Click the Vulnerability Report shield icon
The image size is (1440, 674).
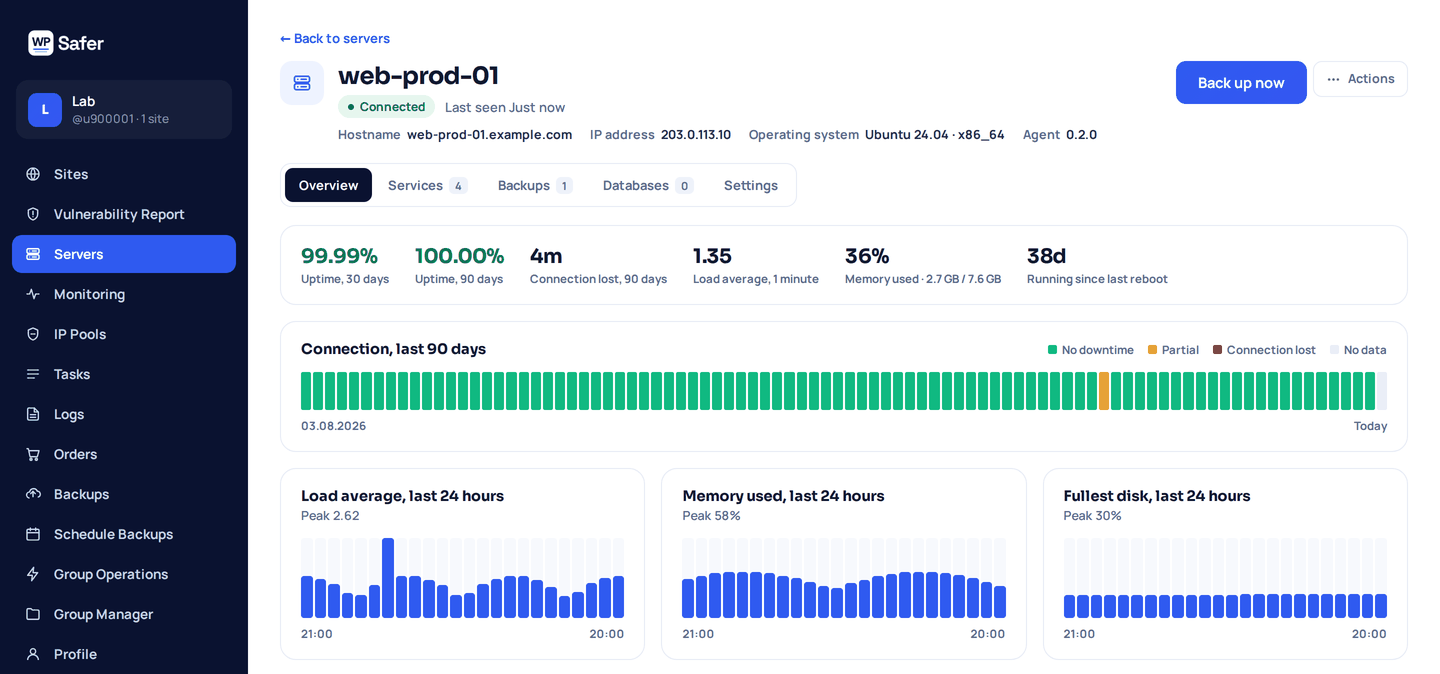(x=33, y=214)
